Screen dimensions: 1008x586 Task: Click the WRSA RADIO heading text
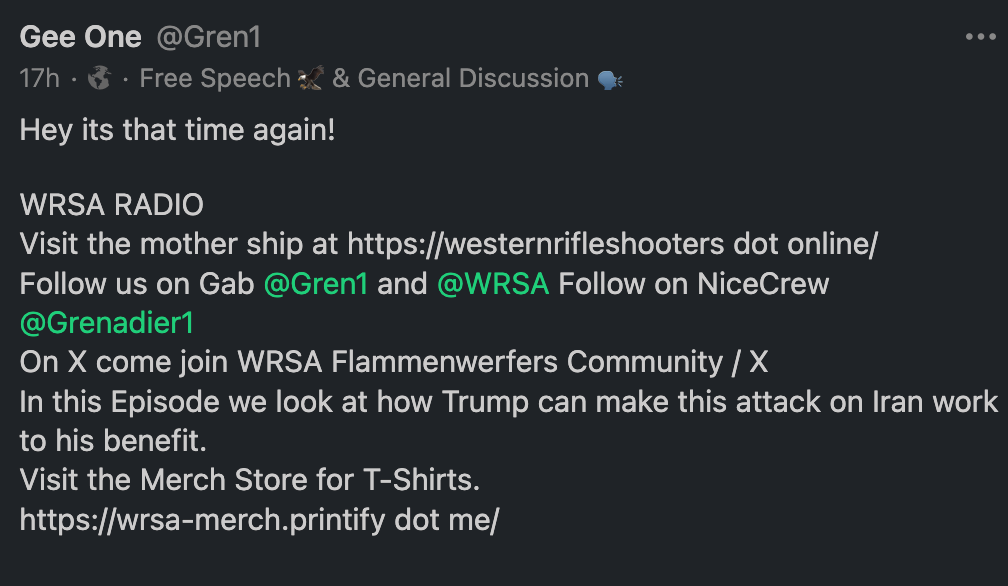point(111,206)
